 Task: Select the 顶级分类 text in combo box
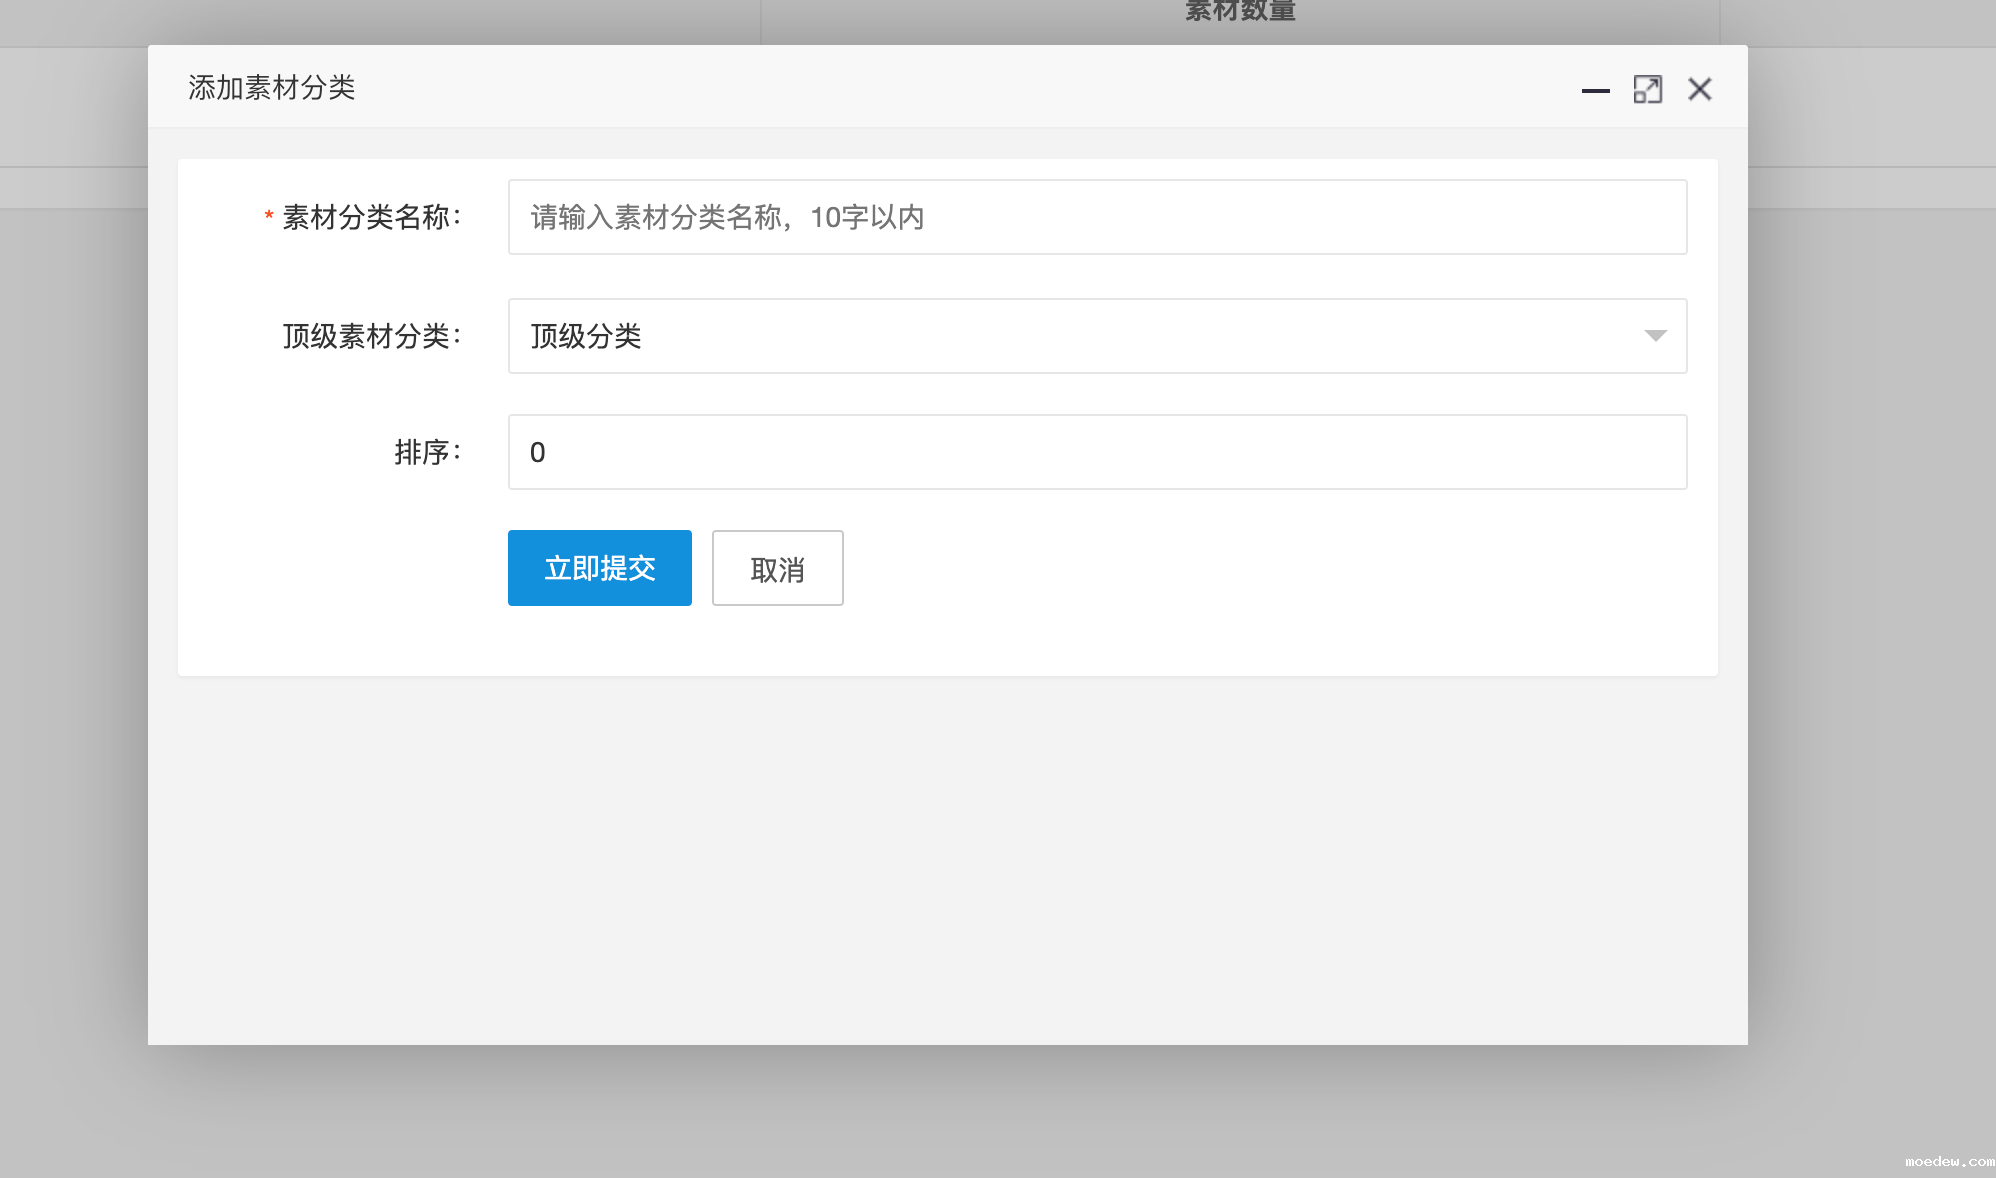pos(586,336)
